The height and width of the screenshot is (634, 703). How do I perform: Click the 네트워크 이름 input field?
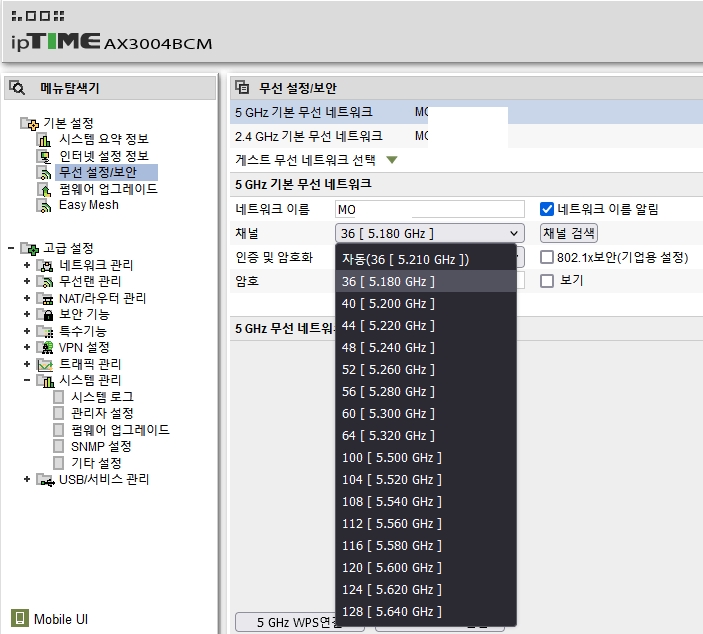click(x=430, y=209)
